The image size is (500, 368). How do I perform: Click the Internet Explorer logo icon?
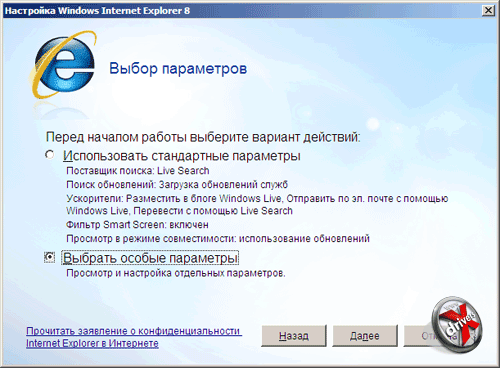click(x=63, y=65)
